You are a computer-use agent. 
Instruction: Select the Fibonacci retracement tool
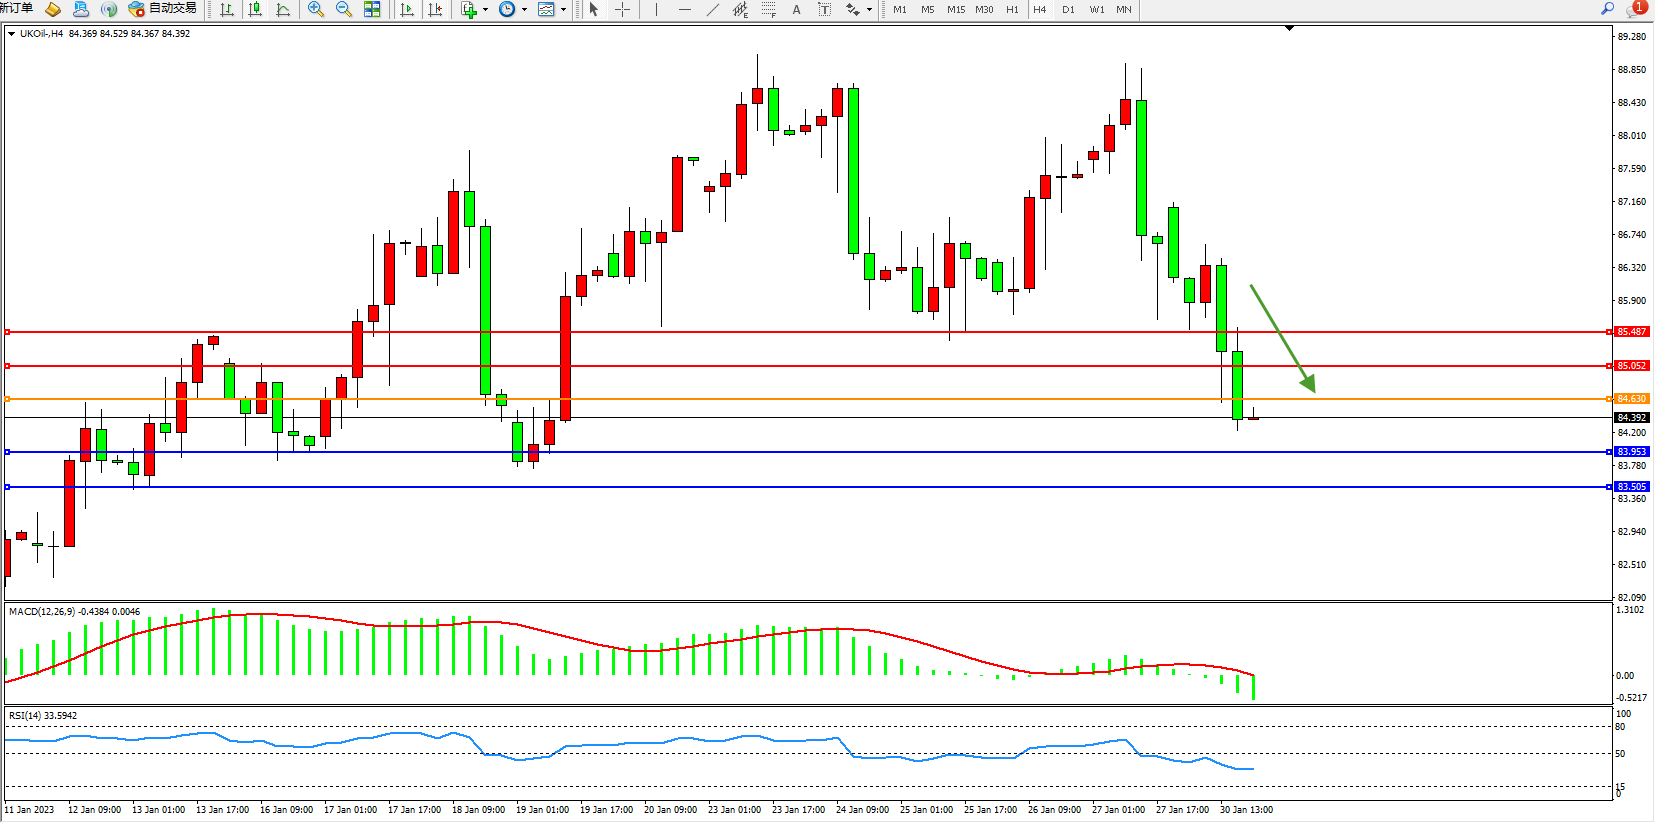click(x=768, y=9)
